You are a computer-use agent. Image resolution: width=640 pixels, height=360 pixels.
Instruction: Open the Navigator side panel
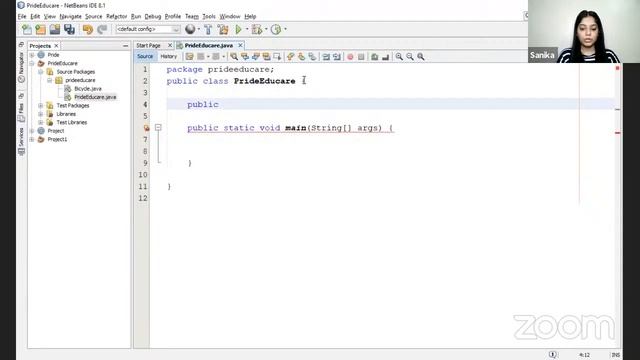pyautogui.click(x=21, y=67)
